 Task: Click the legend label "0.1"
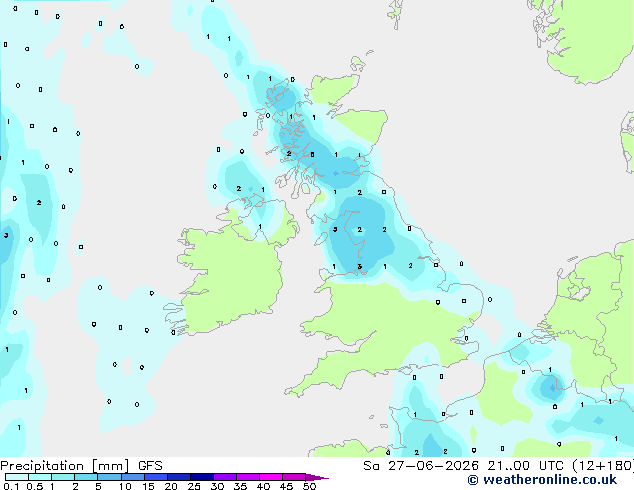(x=11, y=486)
